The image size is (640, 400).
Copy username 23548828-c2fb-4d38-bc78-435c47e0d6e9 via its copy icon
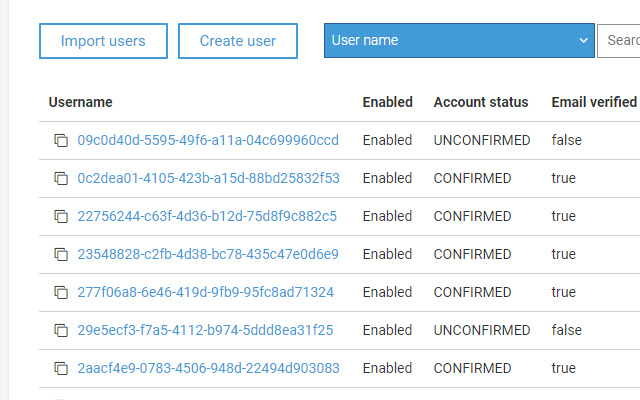pyautogui.click(x=61, y=254)
